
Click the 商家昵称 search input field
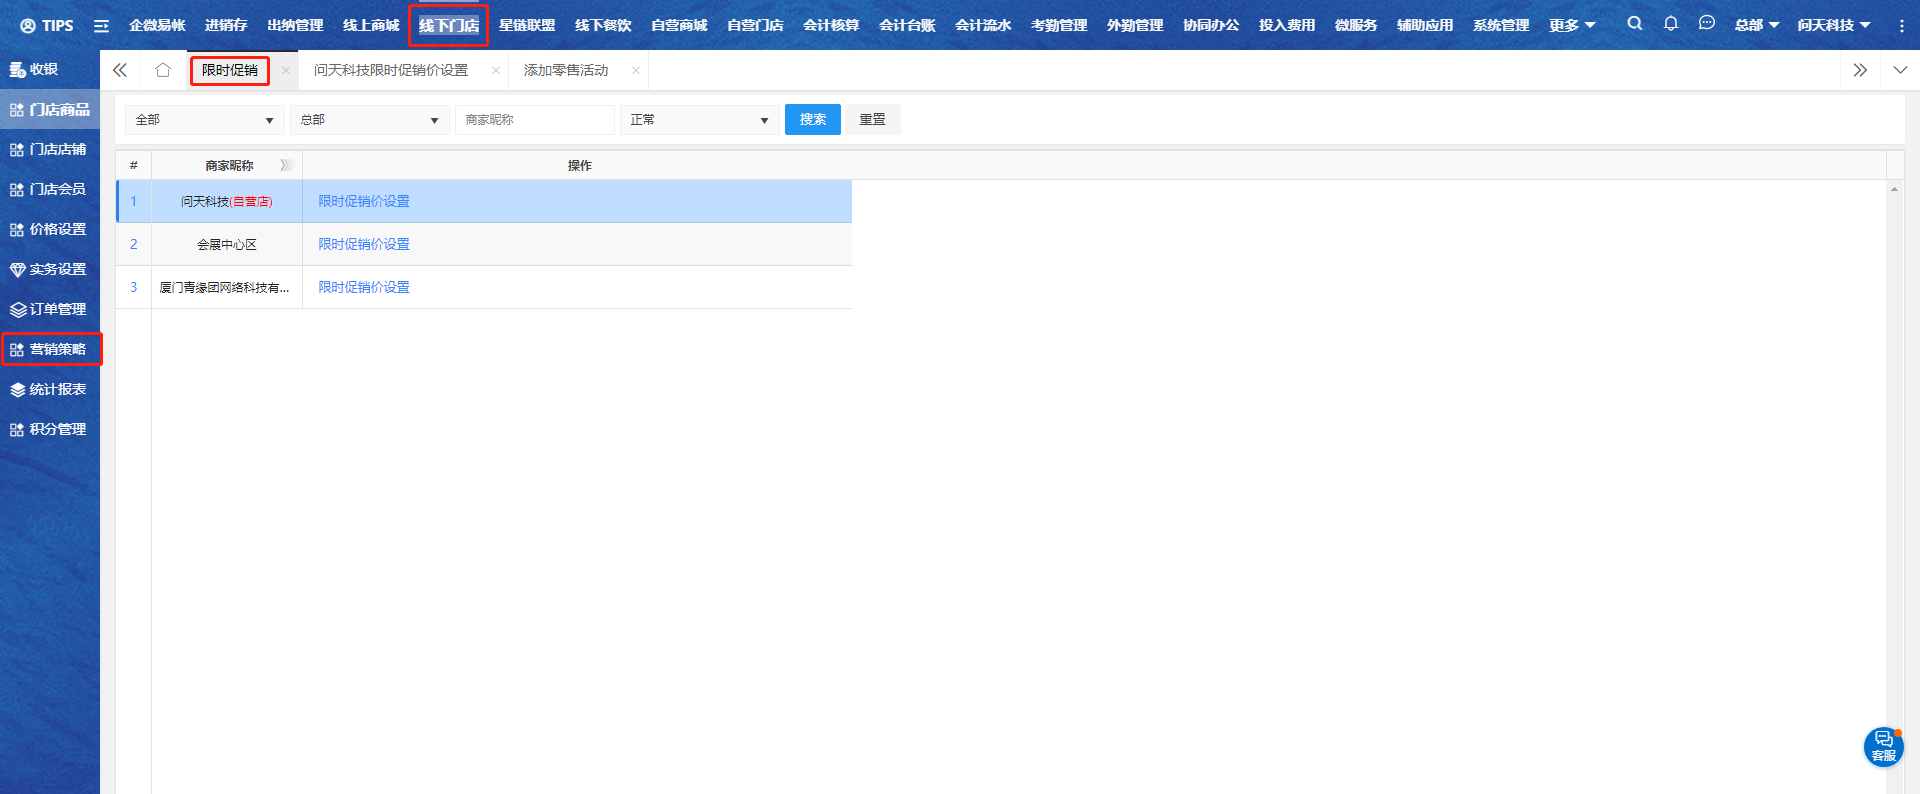pos(534,120)
